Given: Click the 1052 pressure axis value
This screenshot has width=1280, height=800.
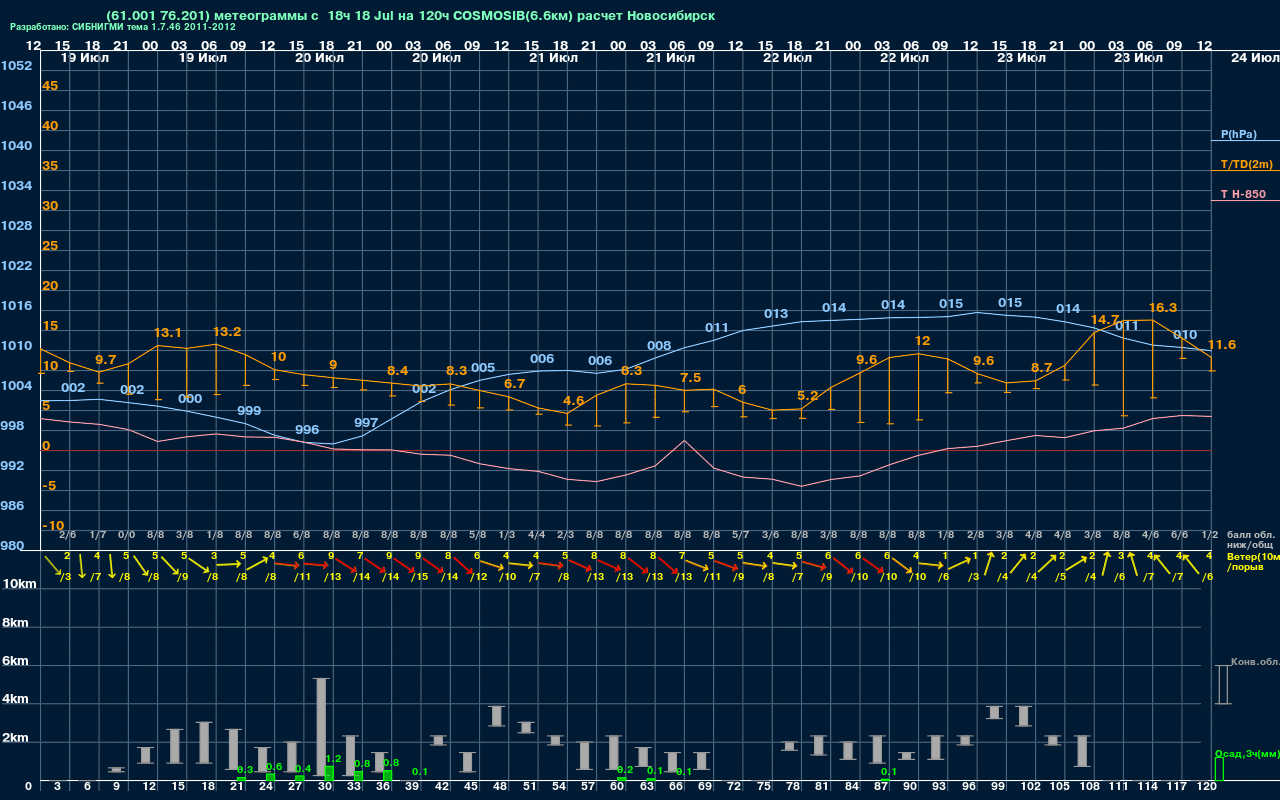Looking at the screenshot, I should coord(15,66).
